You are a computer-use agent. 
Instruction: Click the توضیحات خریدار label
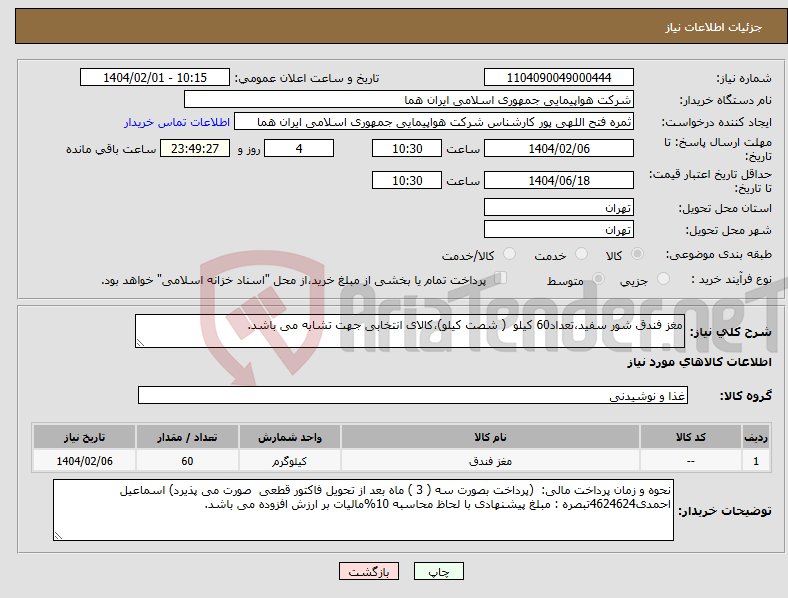[725, 511]
